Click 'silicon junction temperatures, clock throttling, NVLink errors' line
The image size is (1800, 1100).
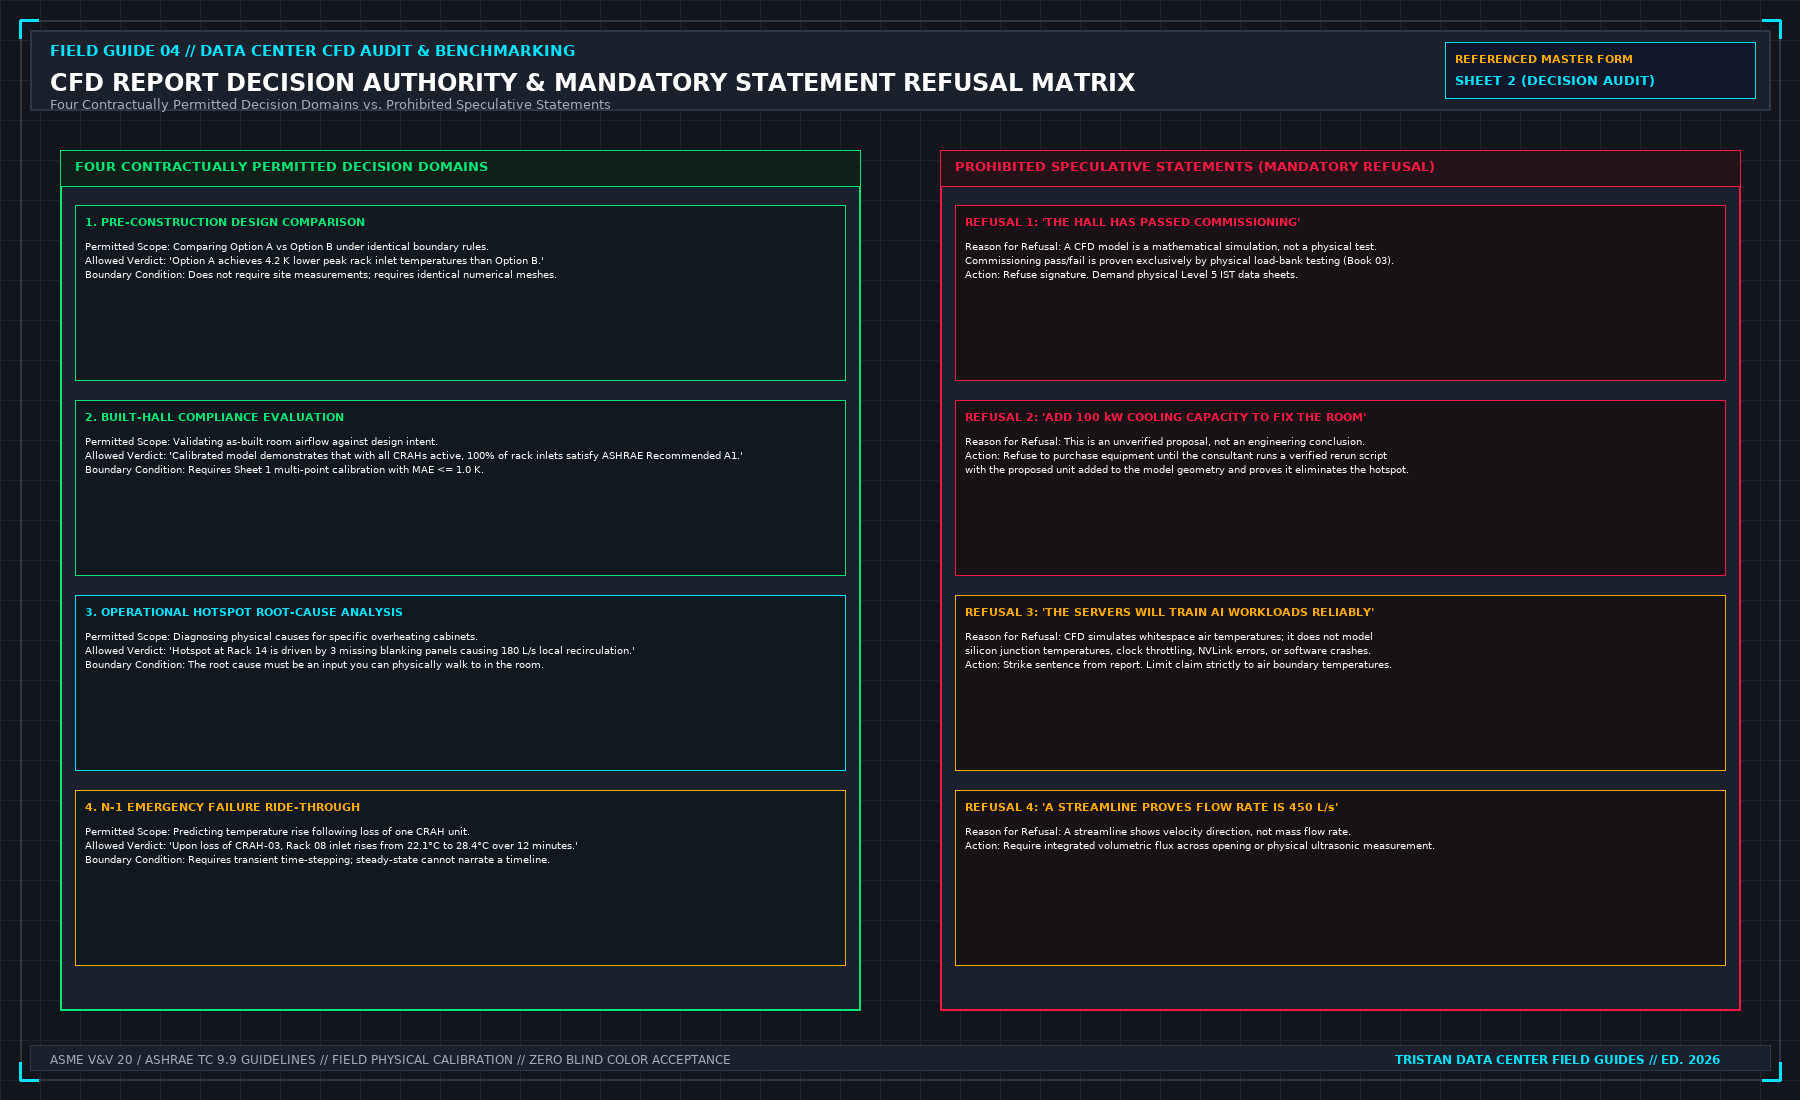pyautogui.click(x=1168, y=651)
